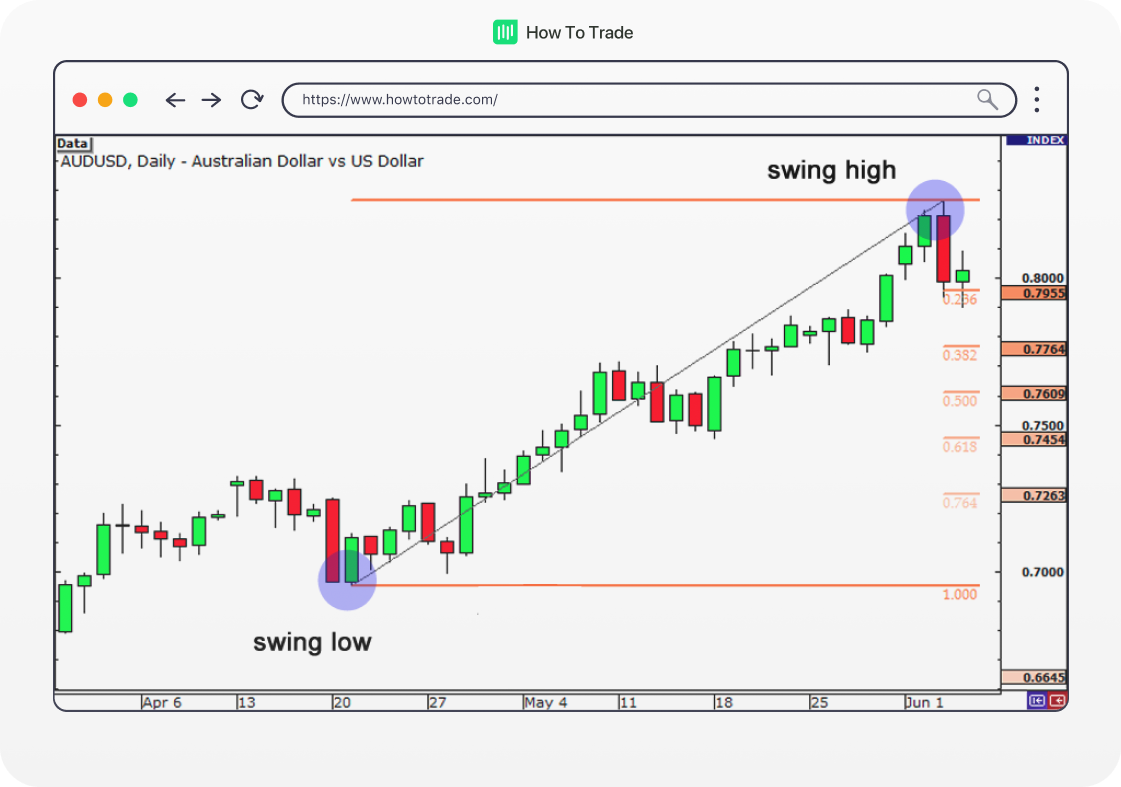This screenshot has height=787, width=1121.
Task: Click the Data label in the chart corner
Action: point(72,143)
